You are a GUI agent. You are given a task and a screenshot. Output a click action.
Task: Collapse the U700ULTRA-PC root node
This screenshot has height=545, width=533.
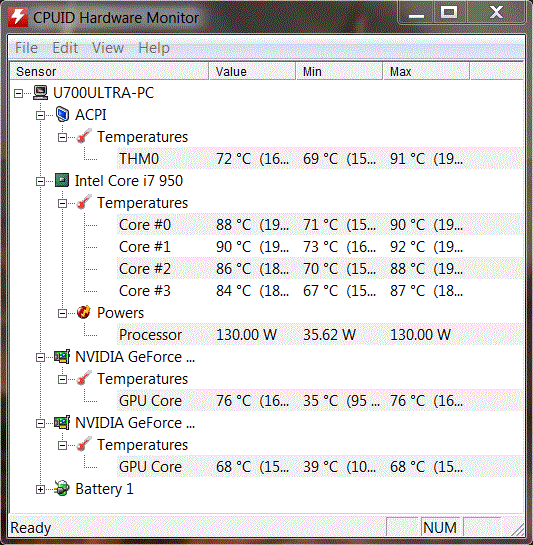coord(18,93)
